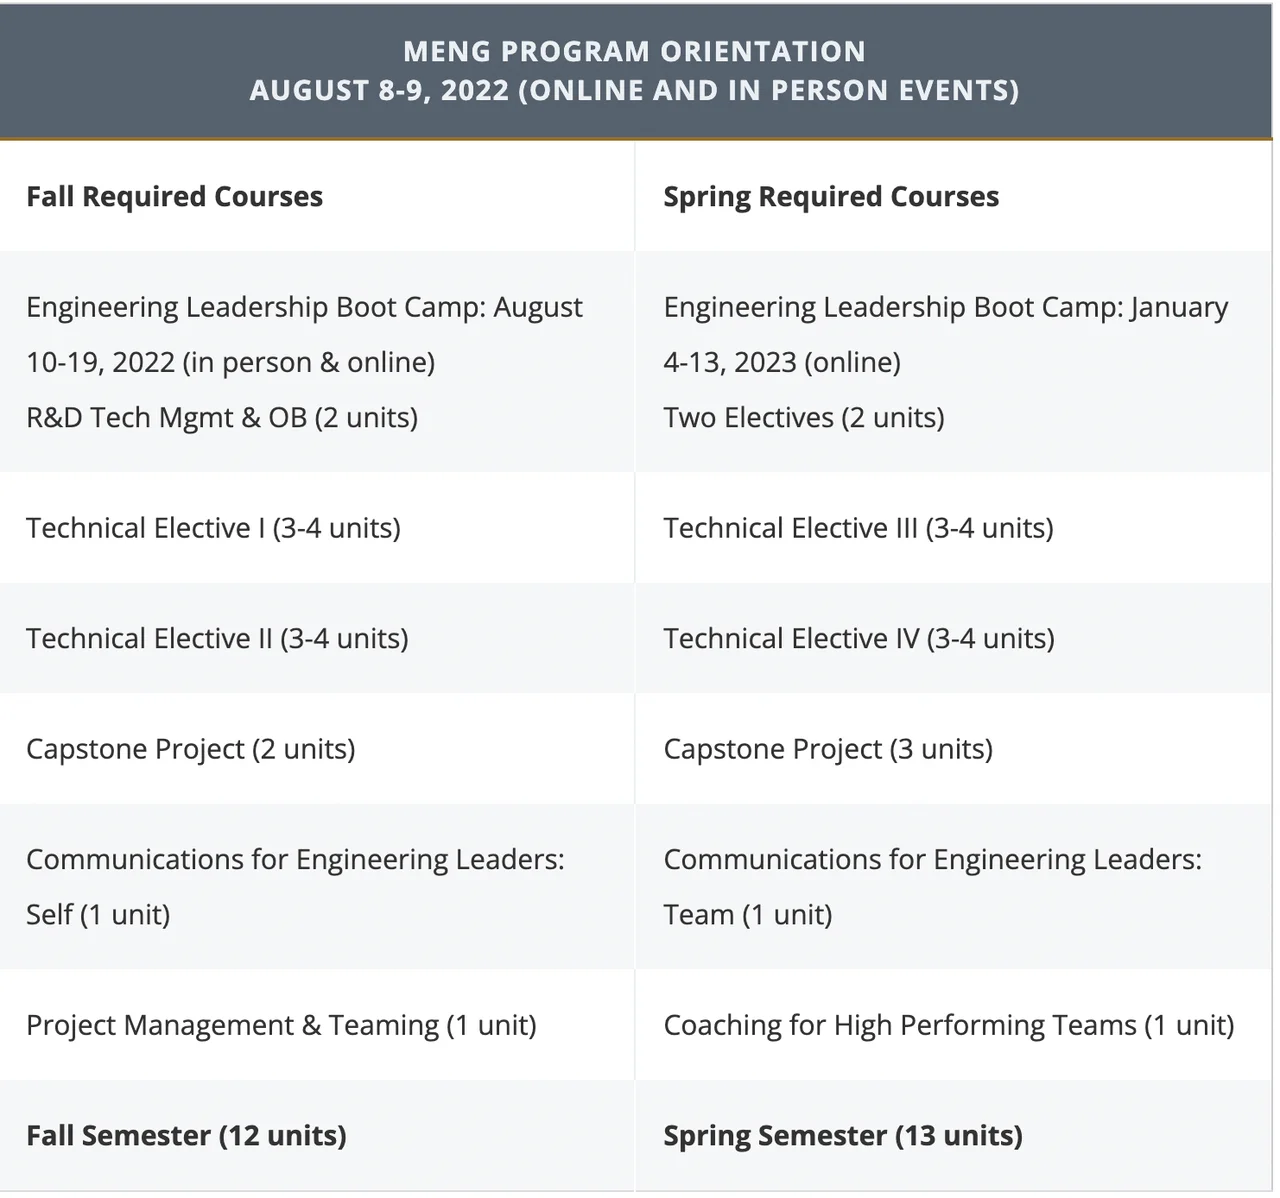Click the Technical Elective III cell
The height and width of the screenshot is (1198, 1280).
point(858,528)
